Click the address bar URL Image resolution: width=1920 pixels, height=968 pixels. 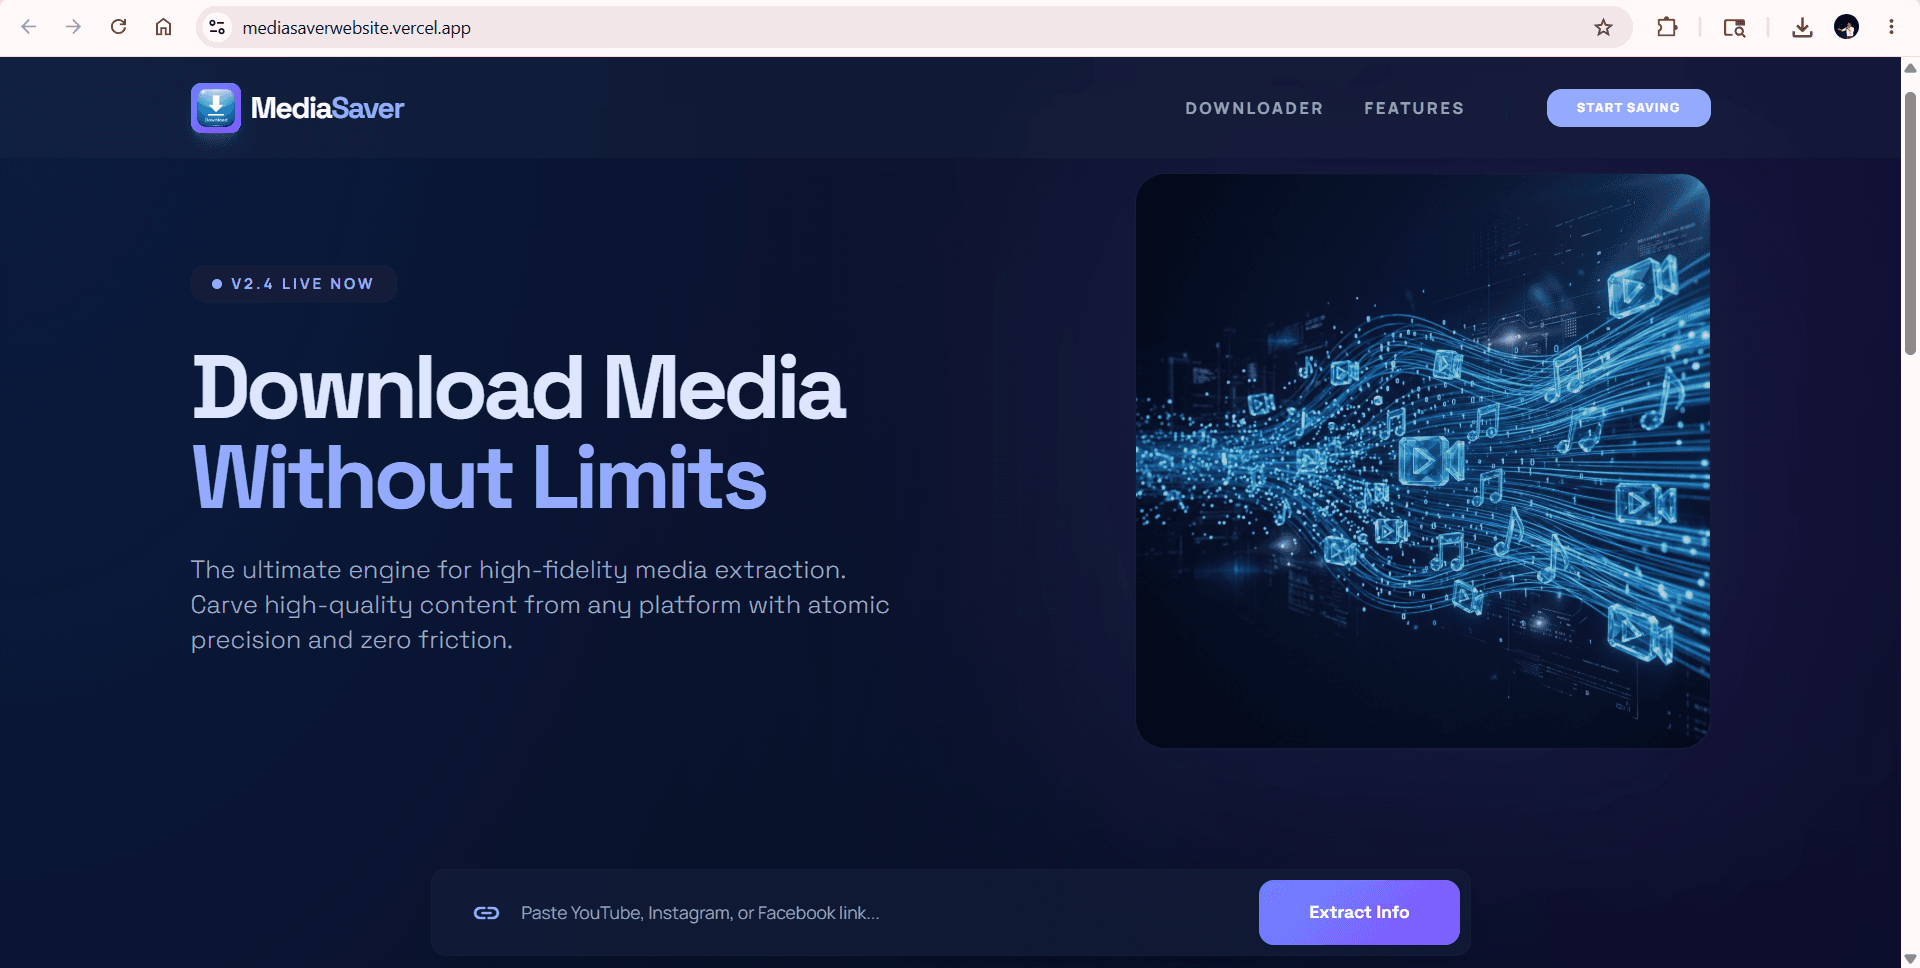click(356, 28)
